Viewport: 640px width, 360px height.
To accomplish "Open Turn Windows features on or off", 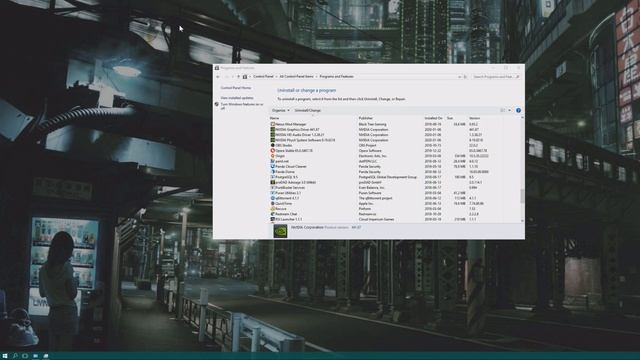I will tap(242, 106).
